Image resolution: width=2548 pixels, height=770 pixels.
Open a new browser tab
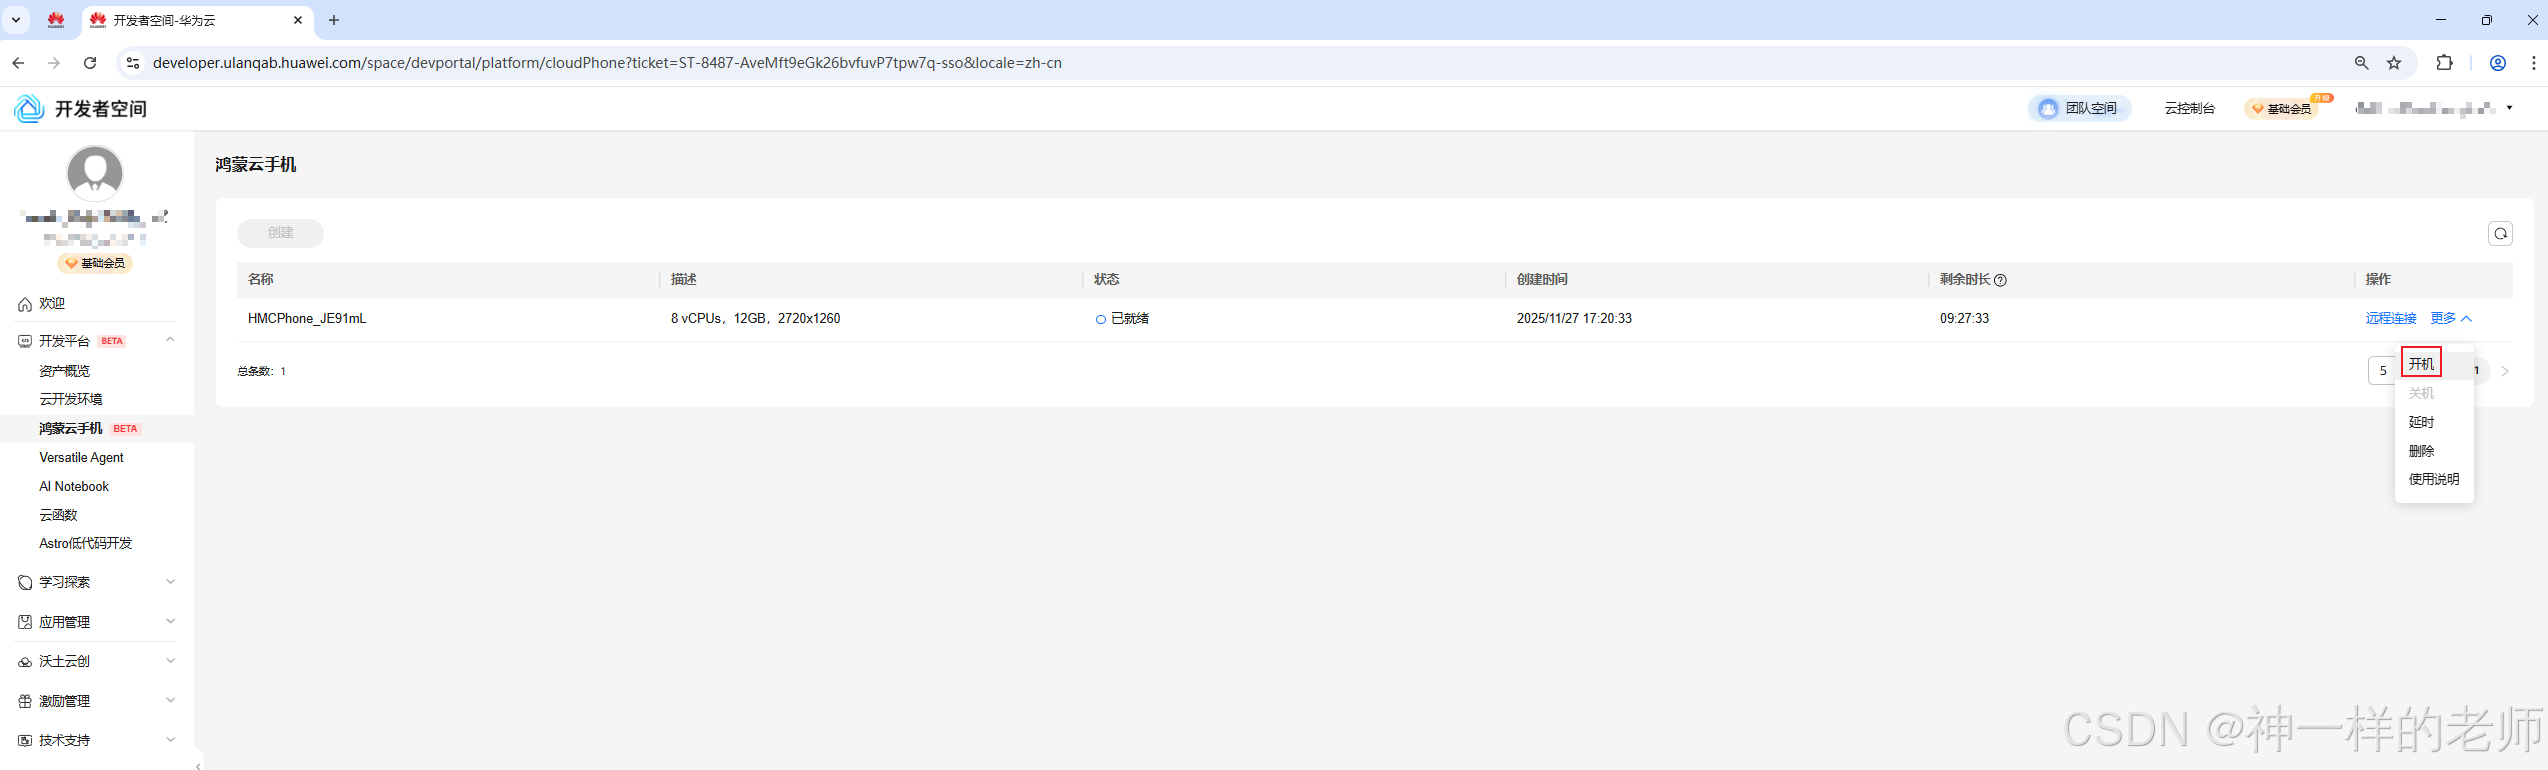(x=334, y=20)
